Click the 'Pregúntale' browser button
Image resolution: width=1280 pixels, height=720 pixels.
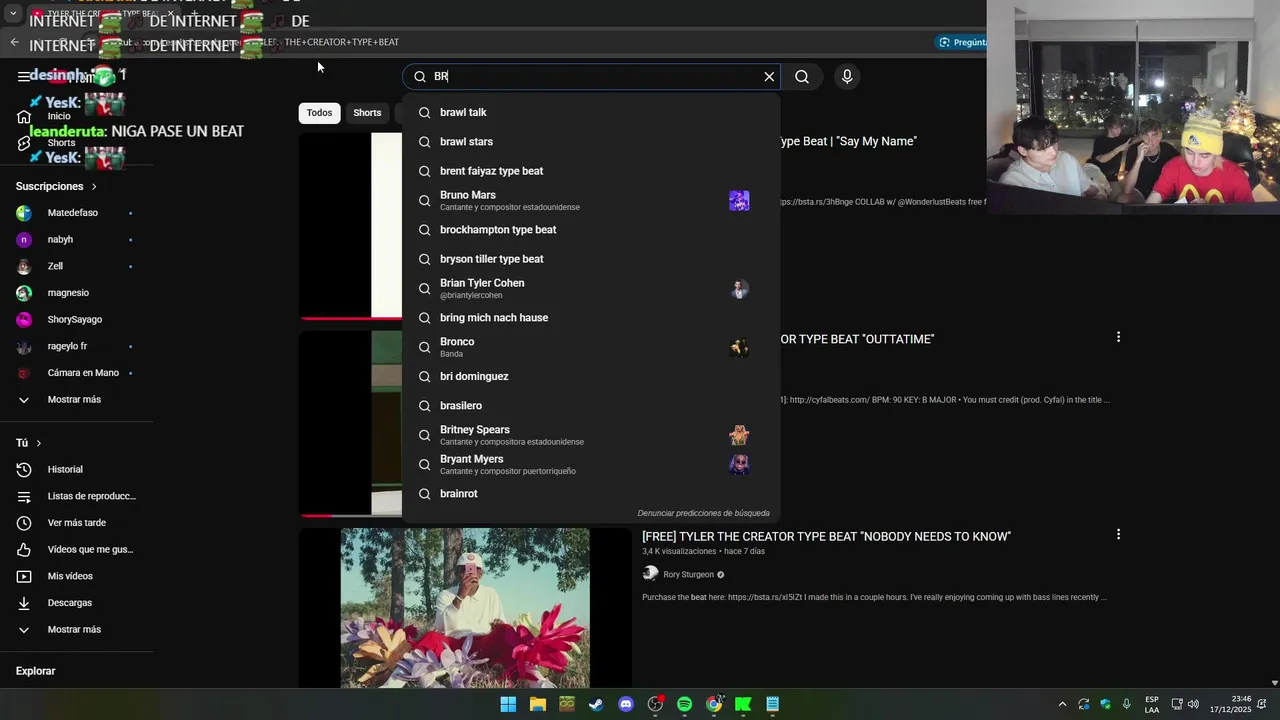click(x=961, y=42)
